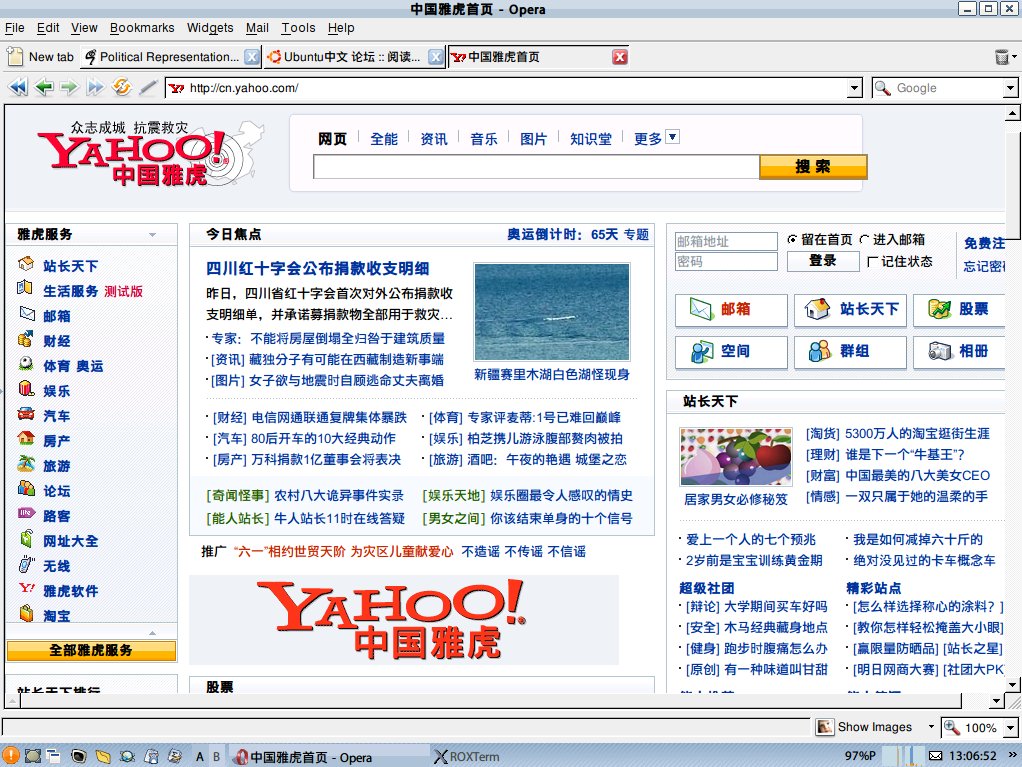Reload the page with the refresh icon
Screen dimensions: 1022x767
click(x=122, y=87)
